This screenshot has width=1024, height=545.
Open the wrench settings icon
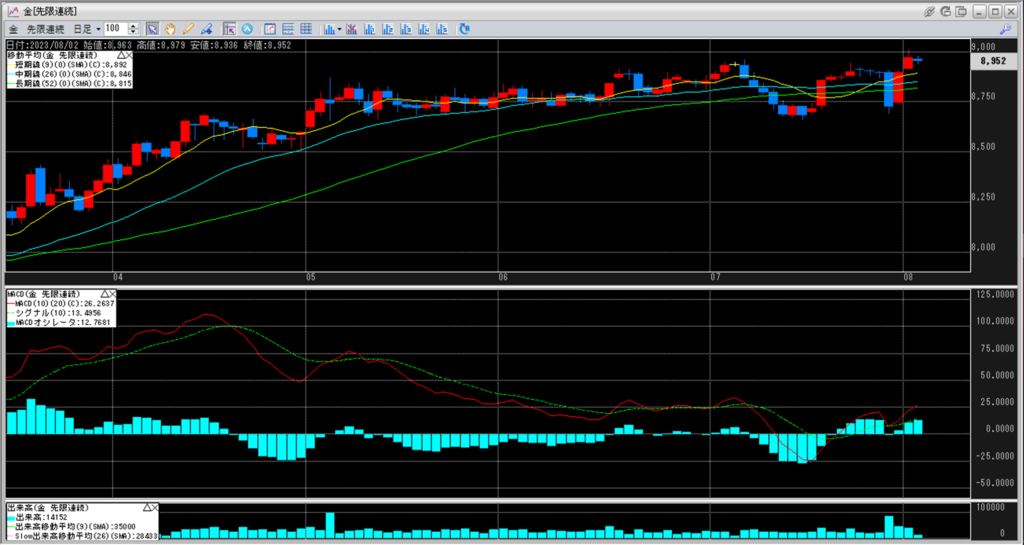[x=1005, y=29]
